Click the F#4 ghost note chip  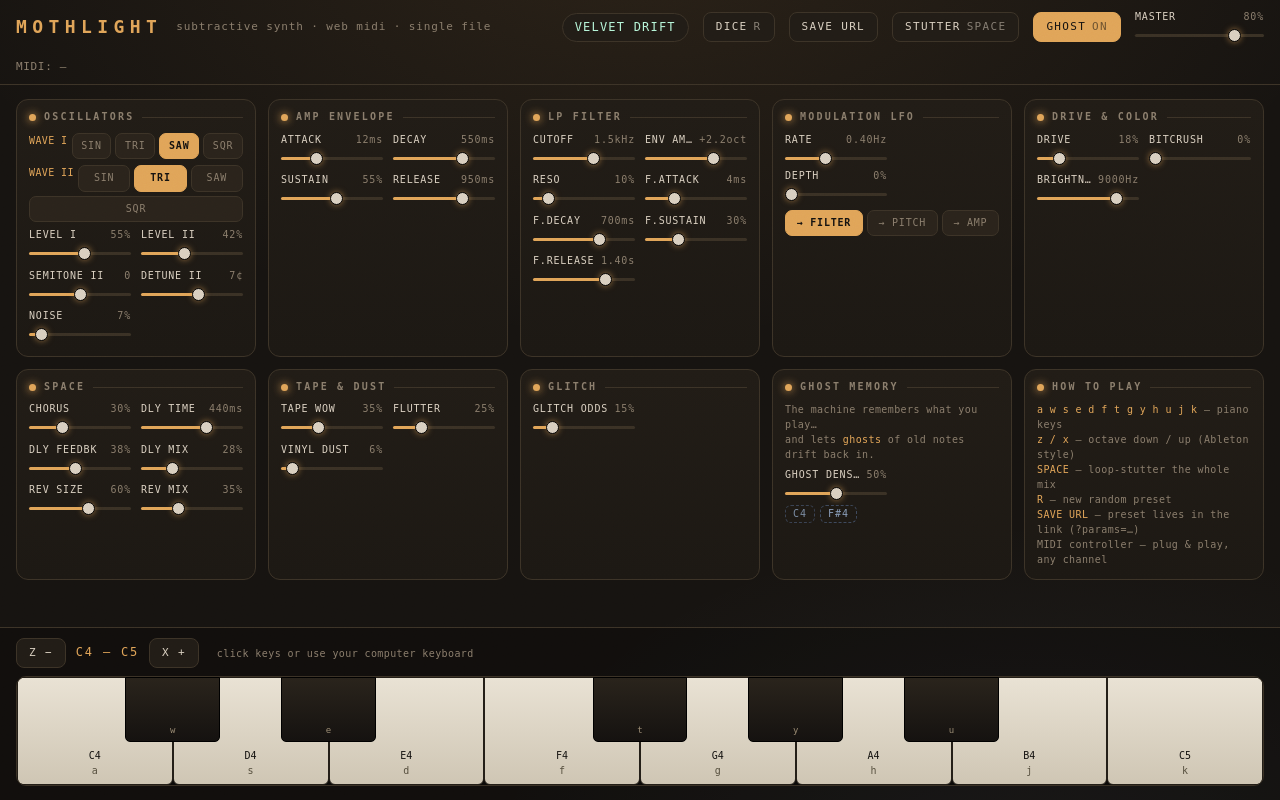click(838, 514)
